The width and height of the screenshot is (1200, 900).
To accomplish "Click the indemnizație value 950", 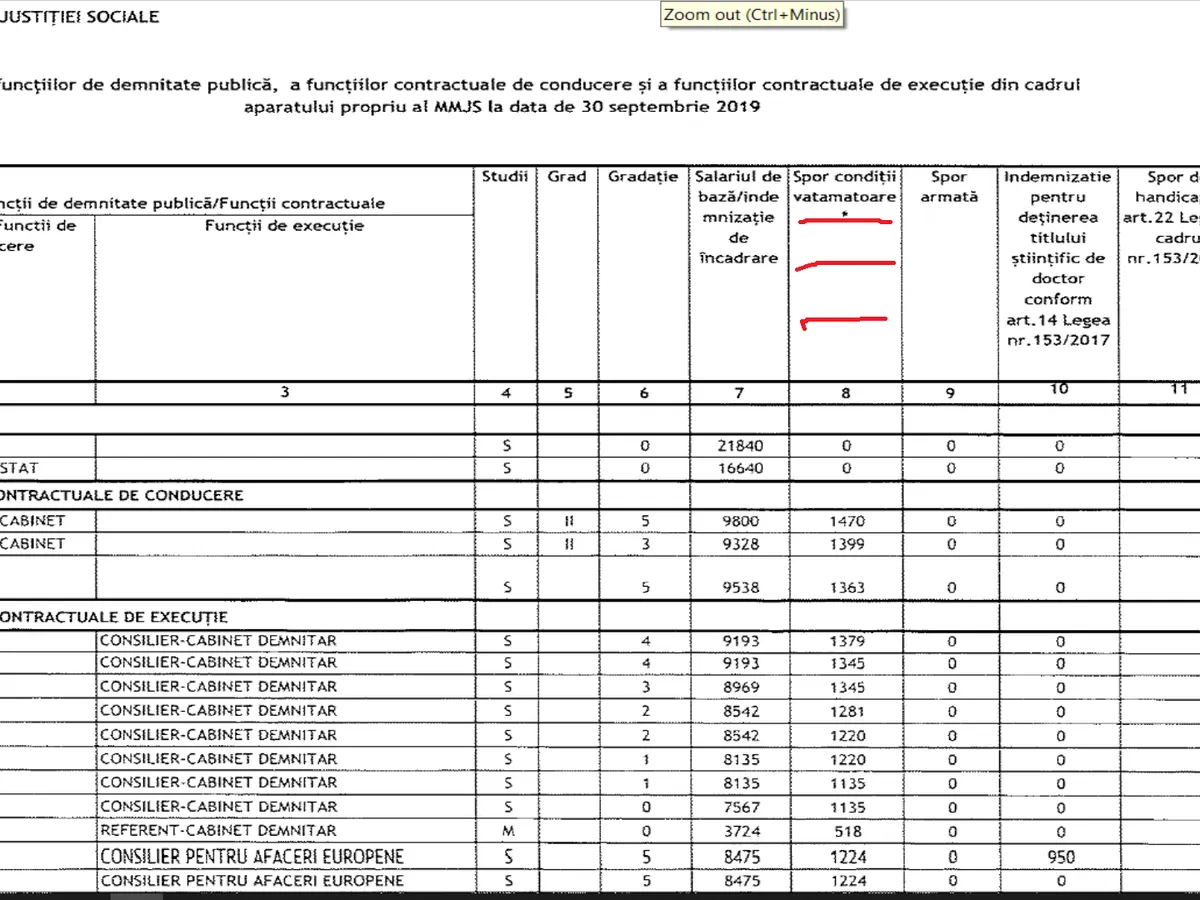I will 1059,857.
